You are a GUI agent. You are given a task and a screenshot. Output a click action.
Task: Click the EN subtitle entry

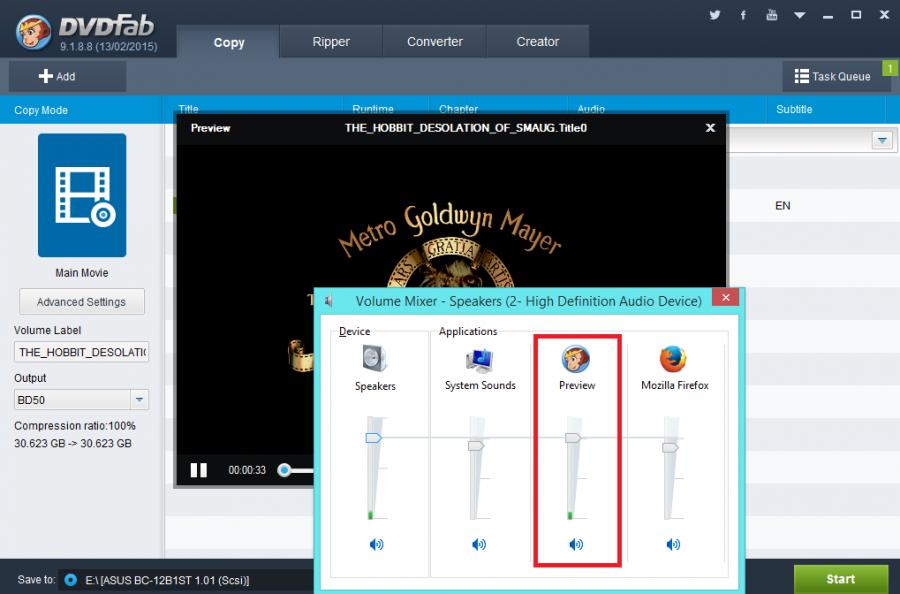pos(782,205)
